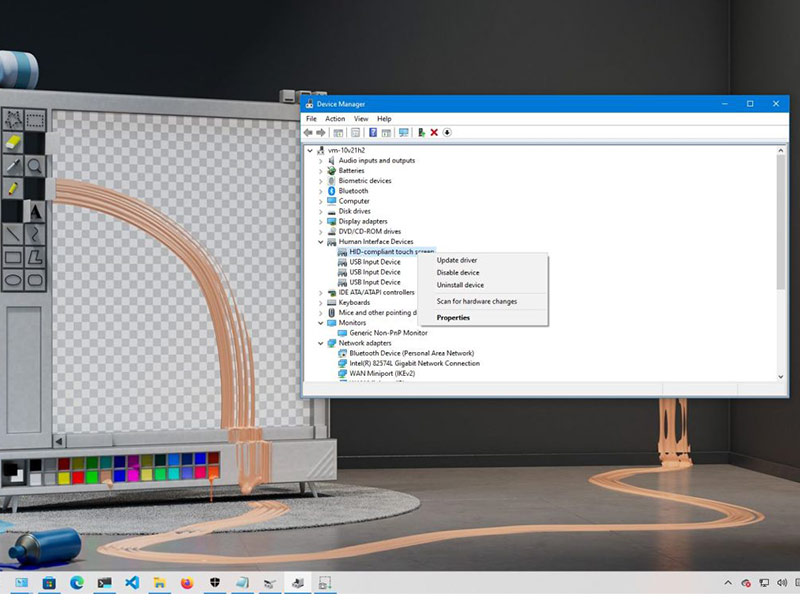The height and width of the screenshot is (600, 800).
Task: Expand the Biometric devices chevron
Action: 320,181
